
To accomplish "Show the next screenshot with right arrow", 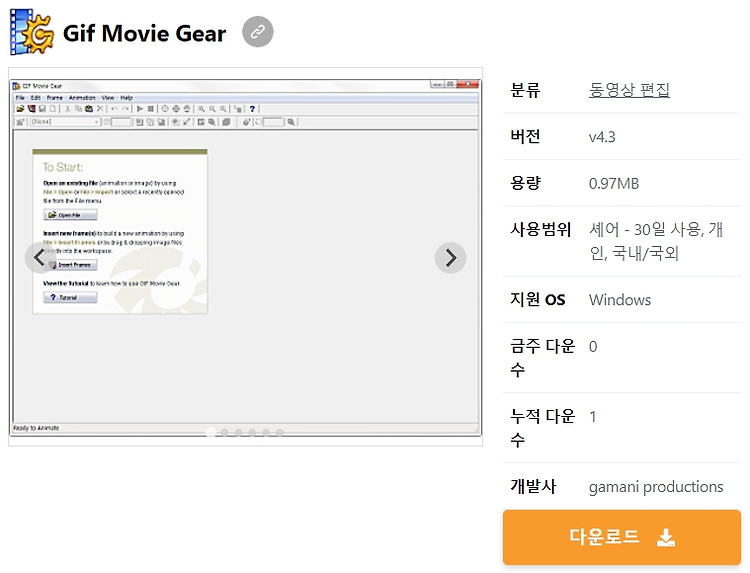I will 450,258.
